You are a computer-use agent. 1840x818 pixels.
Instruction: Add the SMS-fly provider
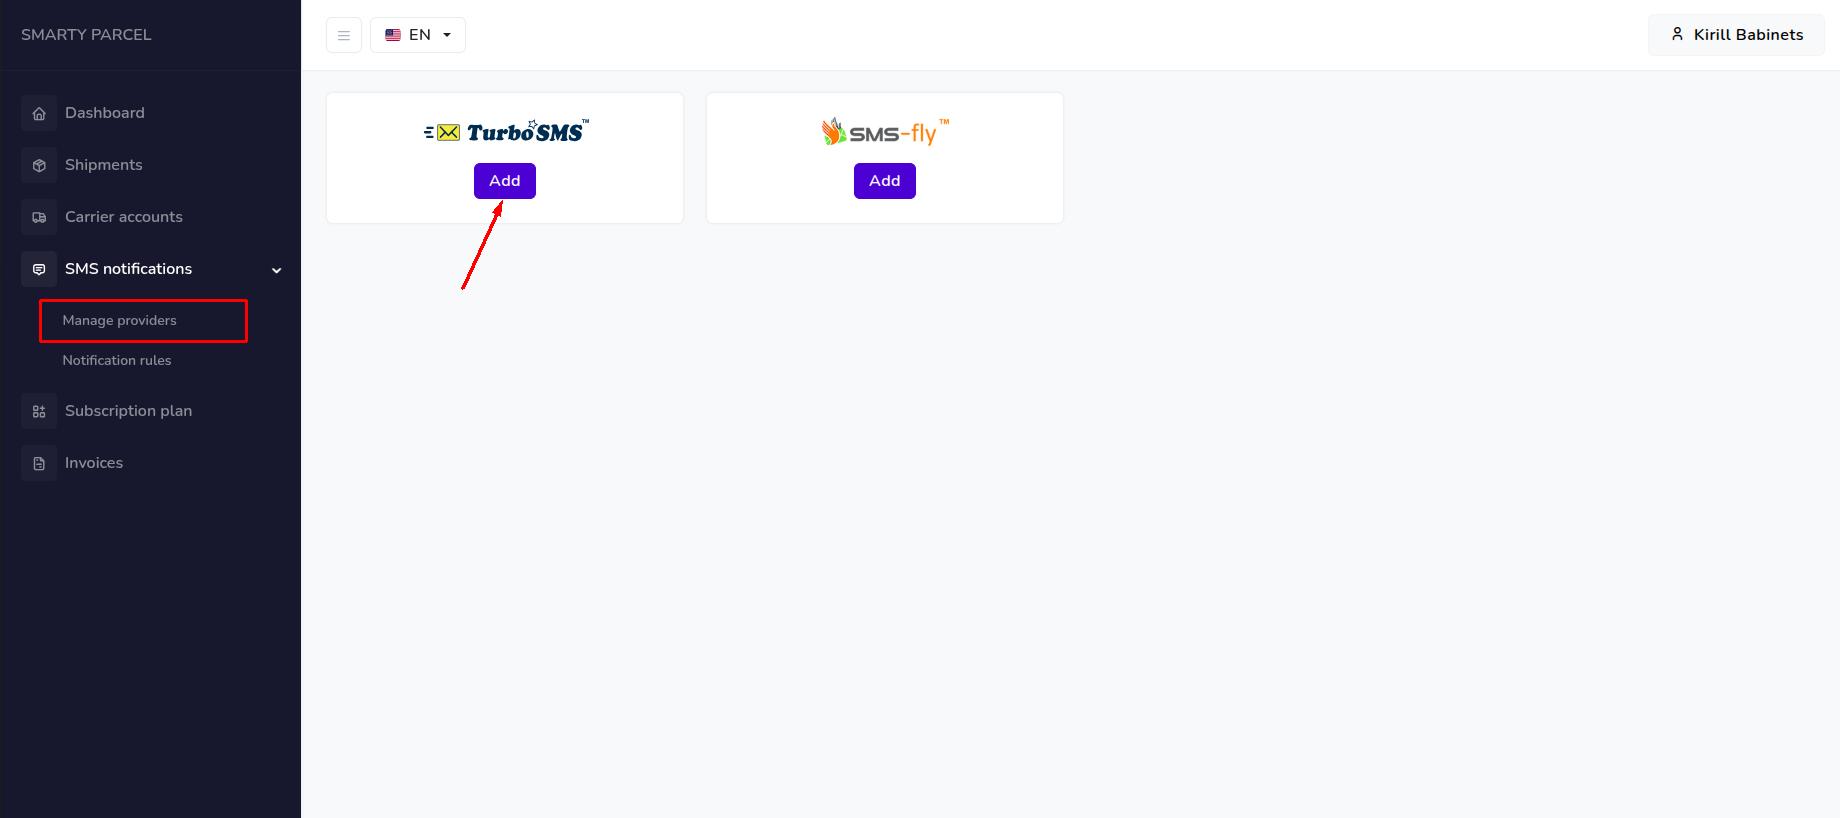click(x=885, y=181)
